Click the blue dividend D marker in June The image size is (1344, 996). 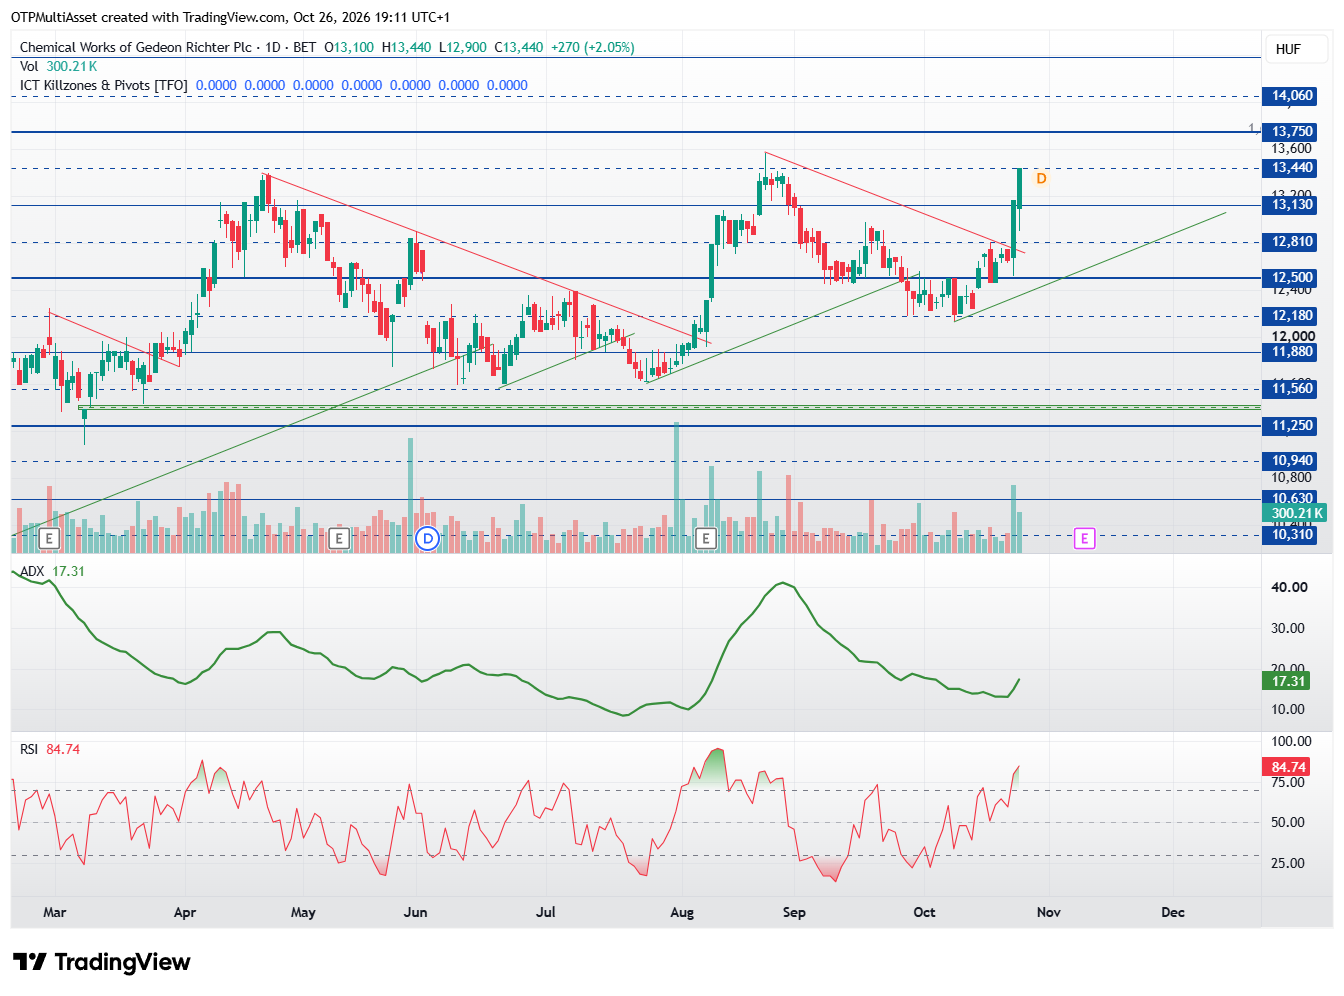coord(428,539)
